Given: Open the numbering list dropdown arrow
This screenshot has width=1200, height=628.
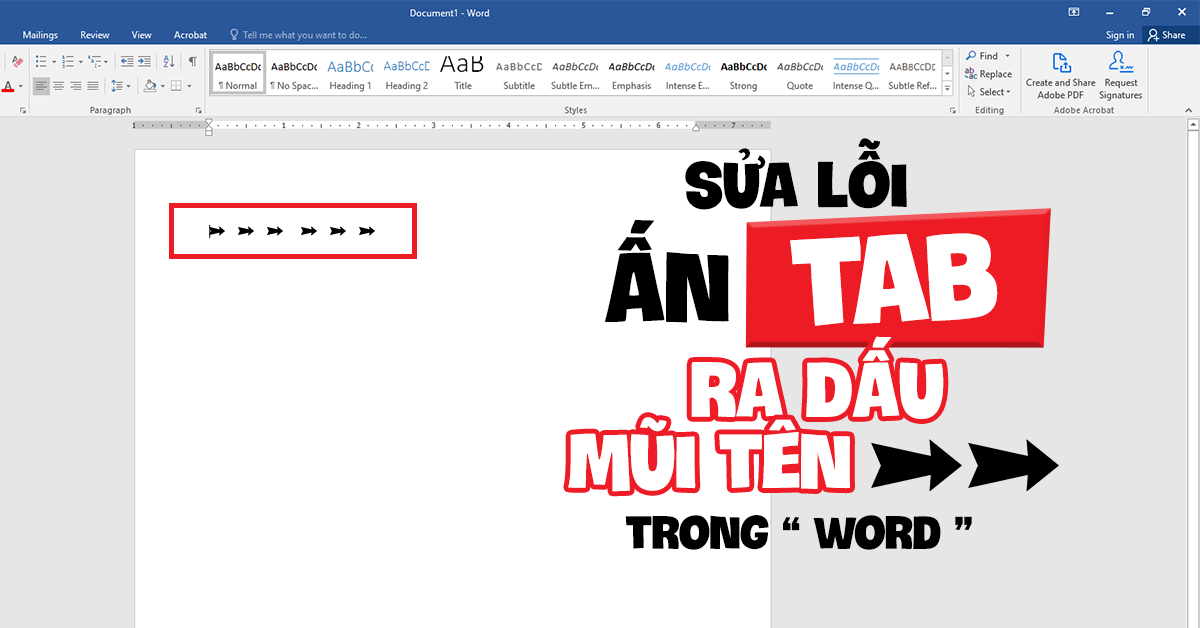Looking at the screenshot, I should [x=80, y=61].
